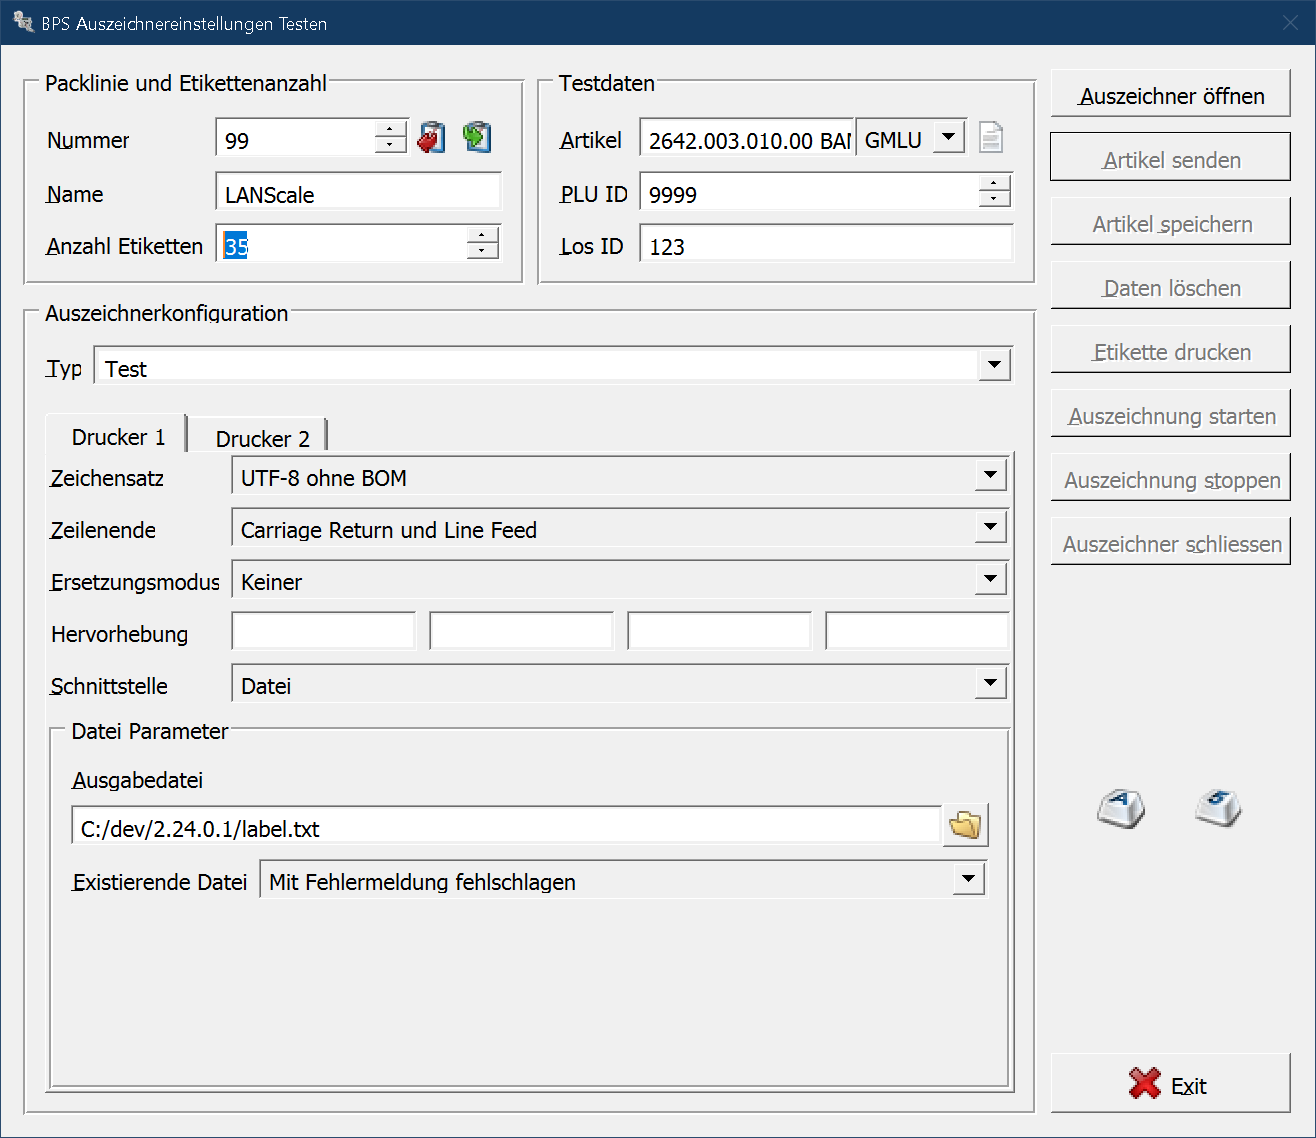
Task: Click the red X Exit button
Action: click(1170, 1084)
